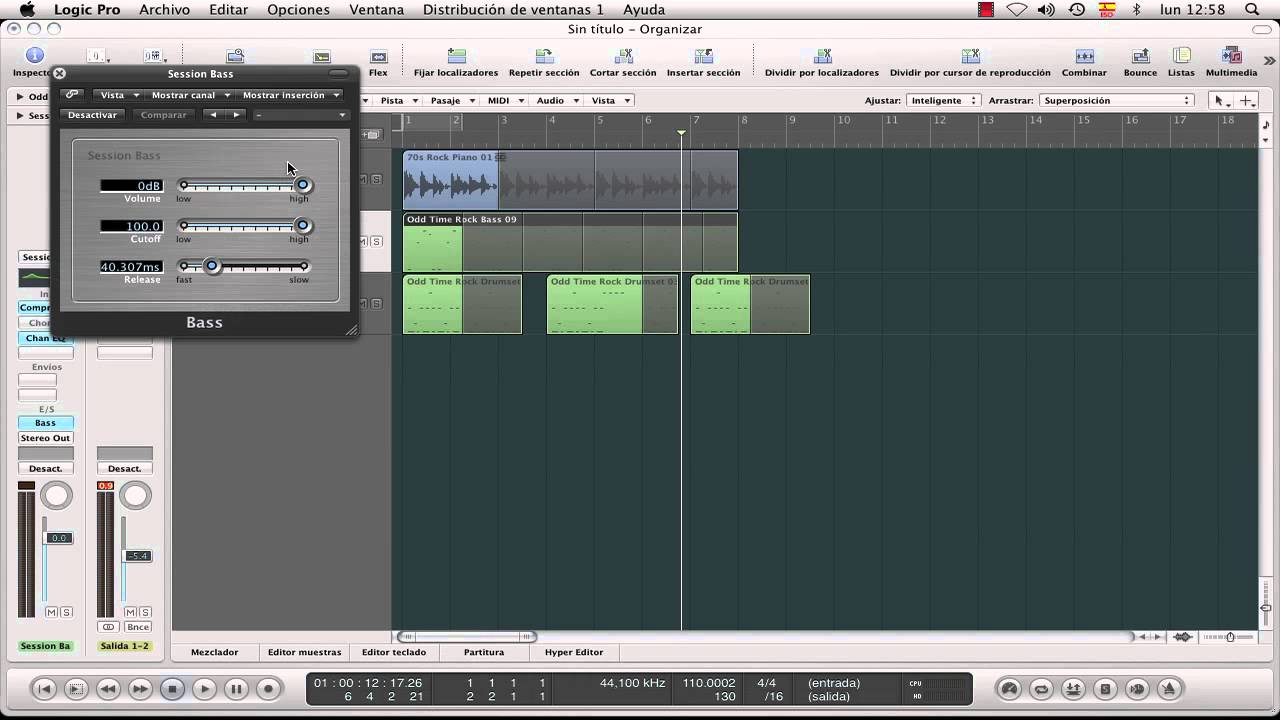Open Vista dropdown in Session Bass window
The width and height of the screenshot is (1280, 720).
(118, 95)
